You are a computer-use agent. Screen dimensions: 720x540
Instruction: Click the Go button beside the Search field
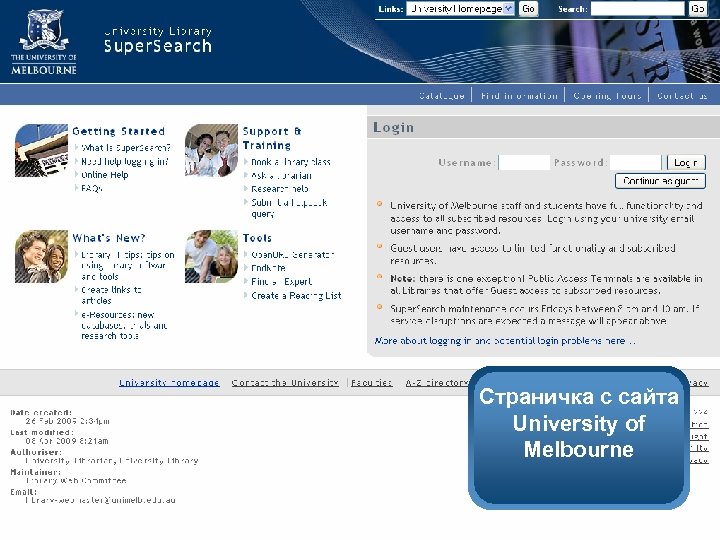tap(698, 9)
